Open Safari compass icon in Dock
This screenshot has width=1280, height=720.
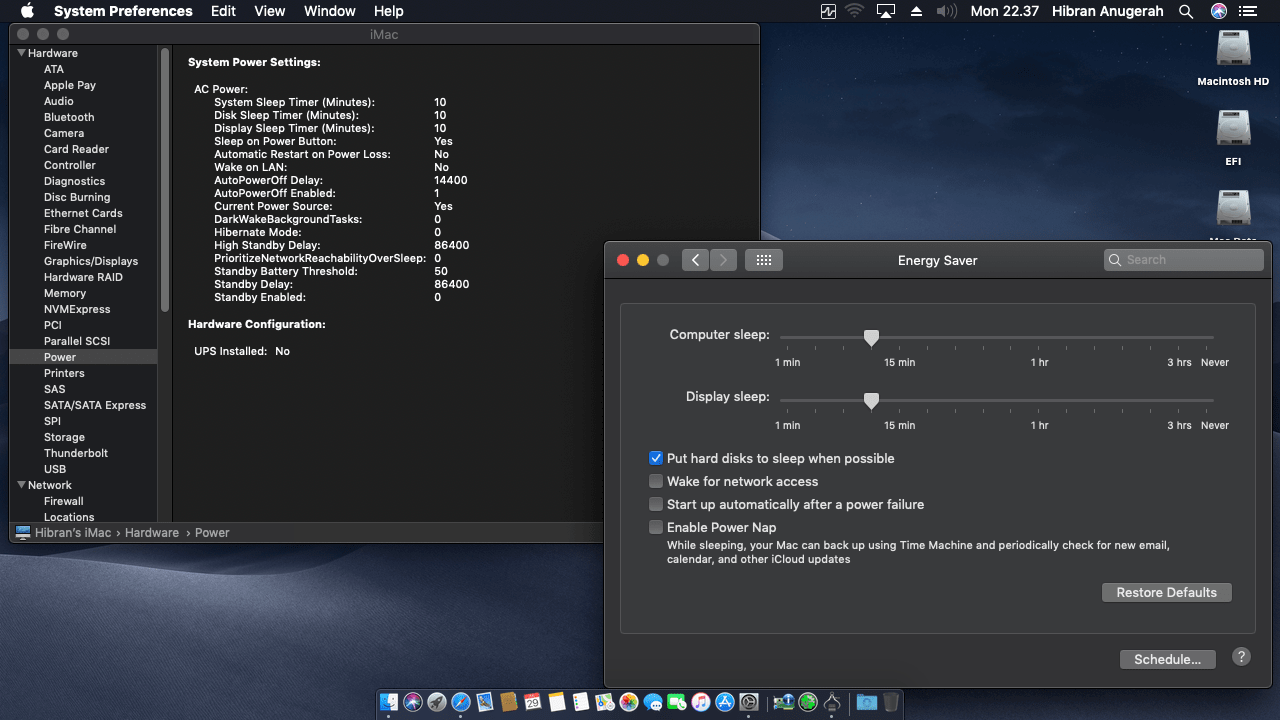coord(461,703)
